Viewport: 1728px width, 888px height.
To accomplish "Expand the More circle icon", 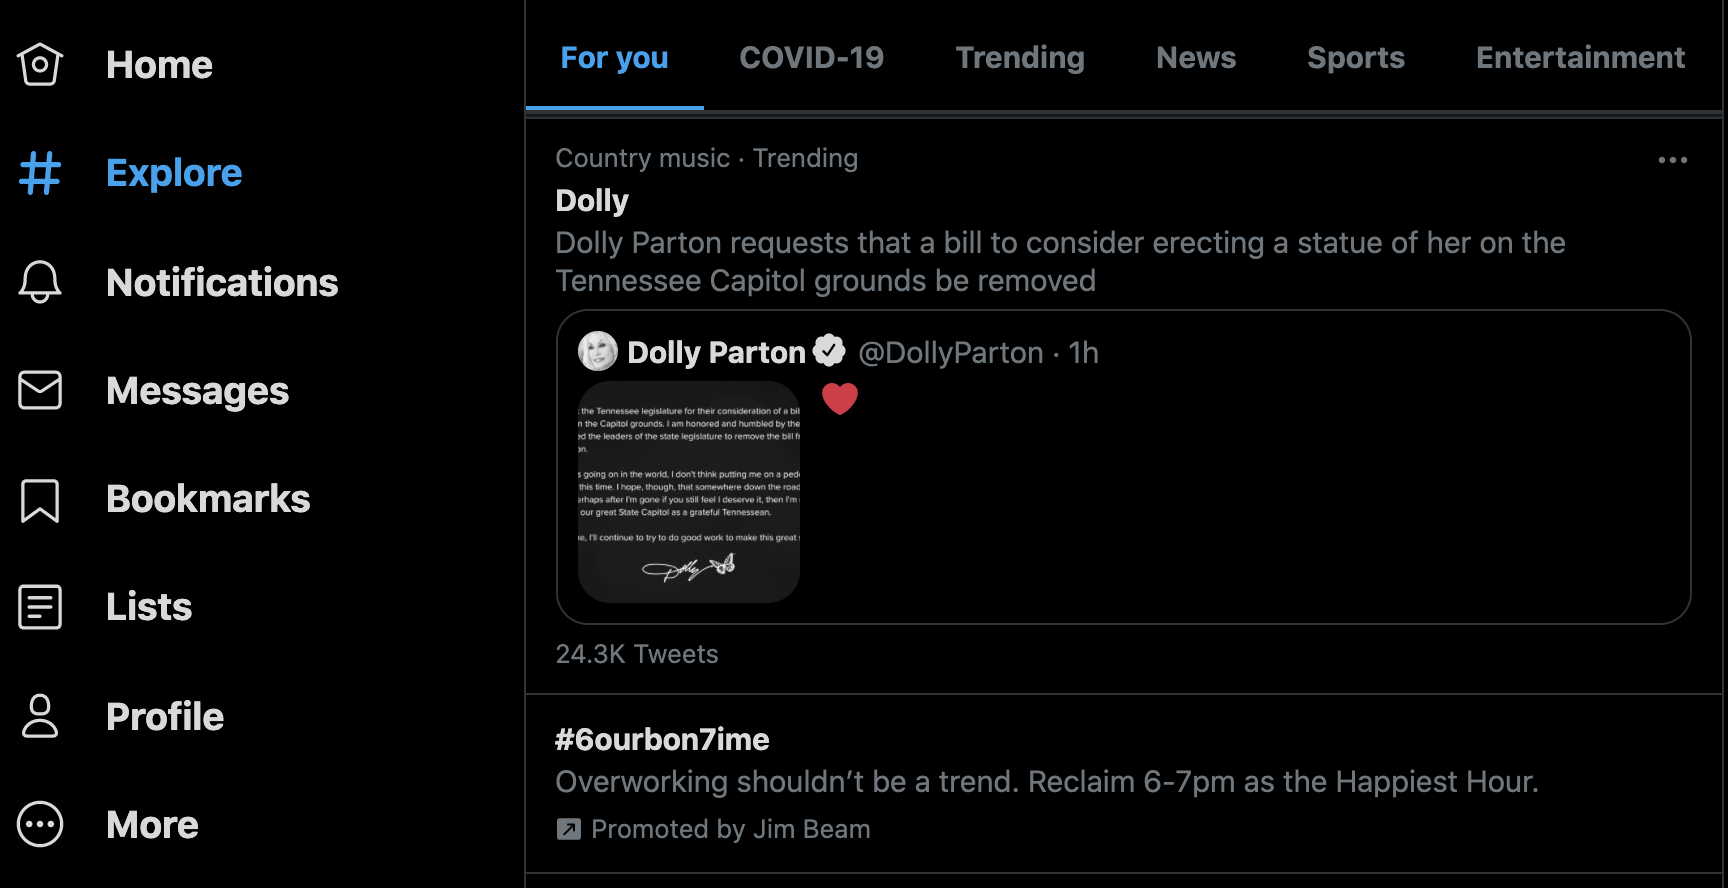I will click(x=40, y=825).
